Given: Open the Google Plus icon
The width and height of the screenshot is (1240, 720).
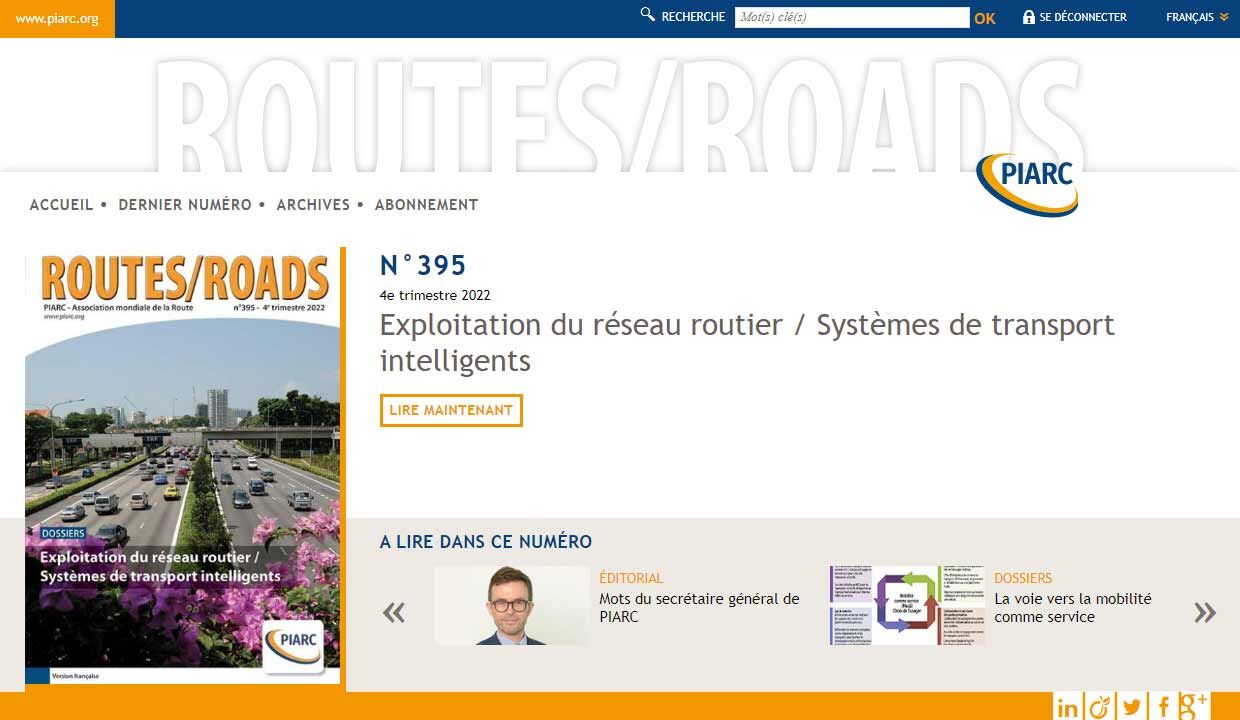Looking at the screenshot, I should click(x=1194, y=707).
